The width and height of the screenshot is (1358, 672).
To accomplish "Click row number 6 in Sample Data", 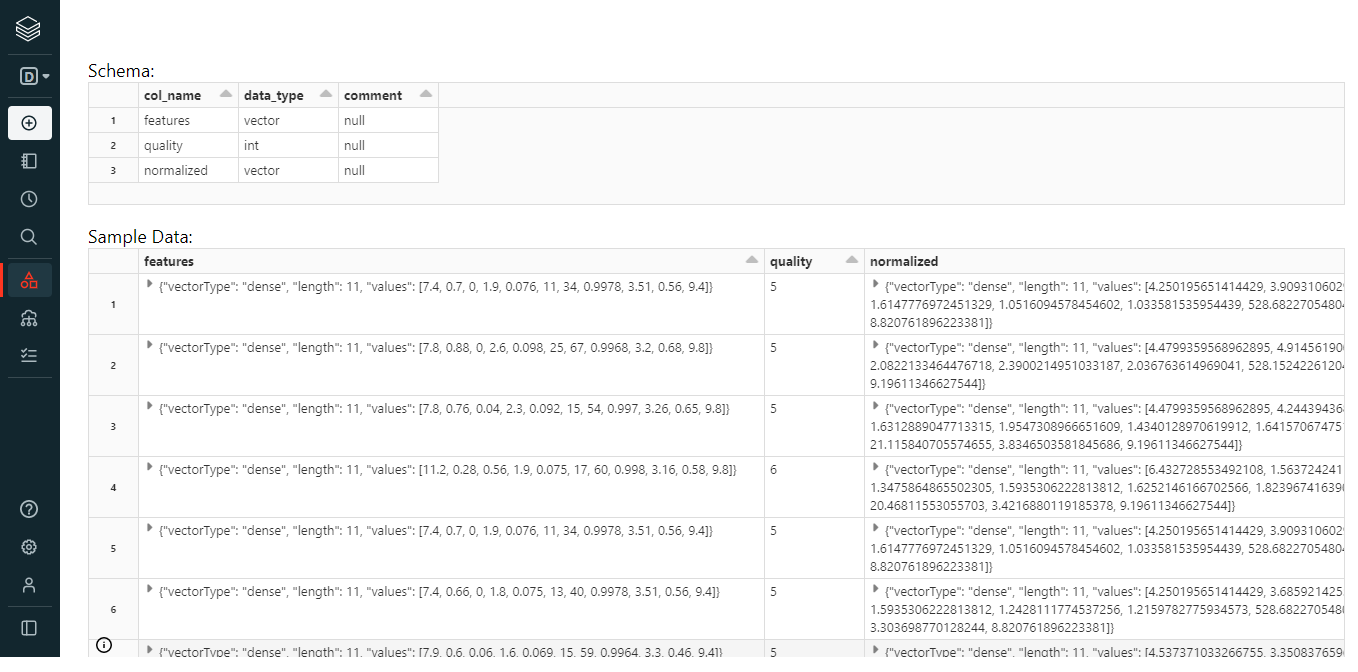I will point(113,609).
